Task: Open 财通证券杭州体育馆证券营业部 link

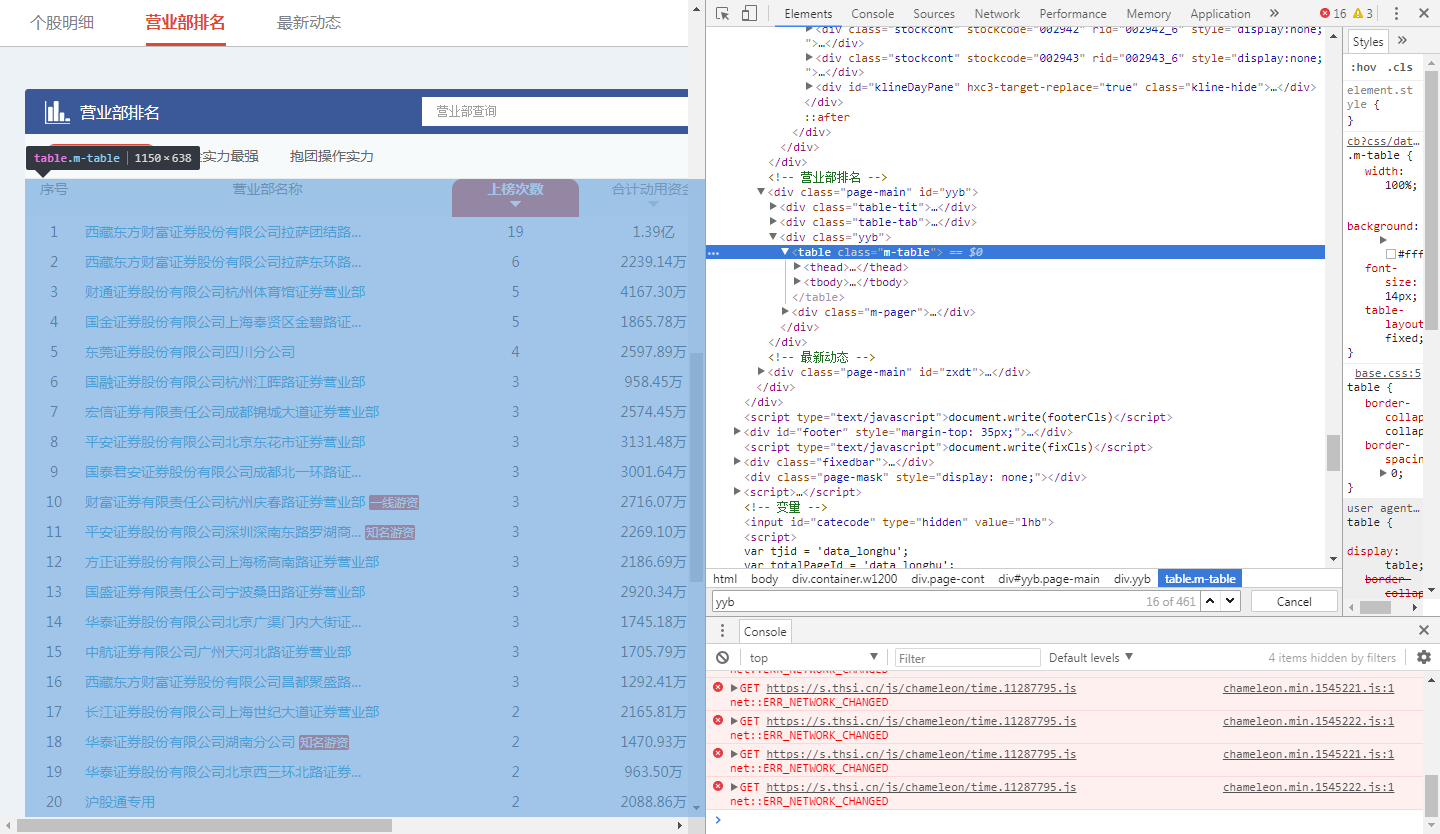Action: pyautogui.click(x=225, y=292)
